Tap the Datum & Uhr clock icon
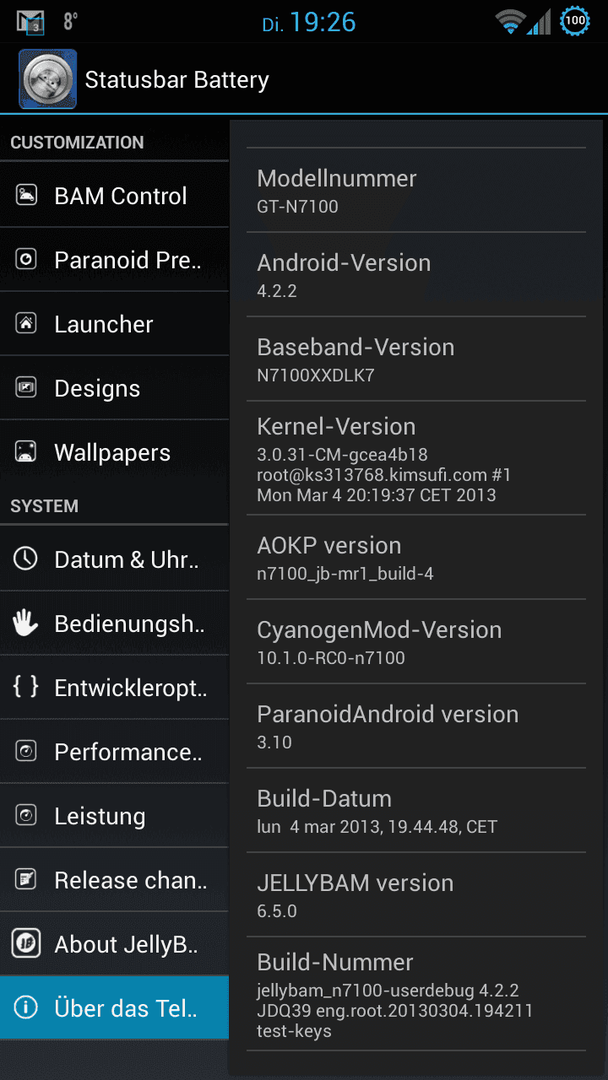Screen dimensions: 608x1080 click(26, 559)
